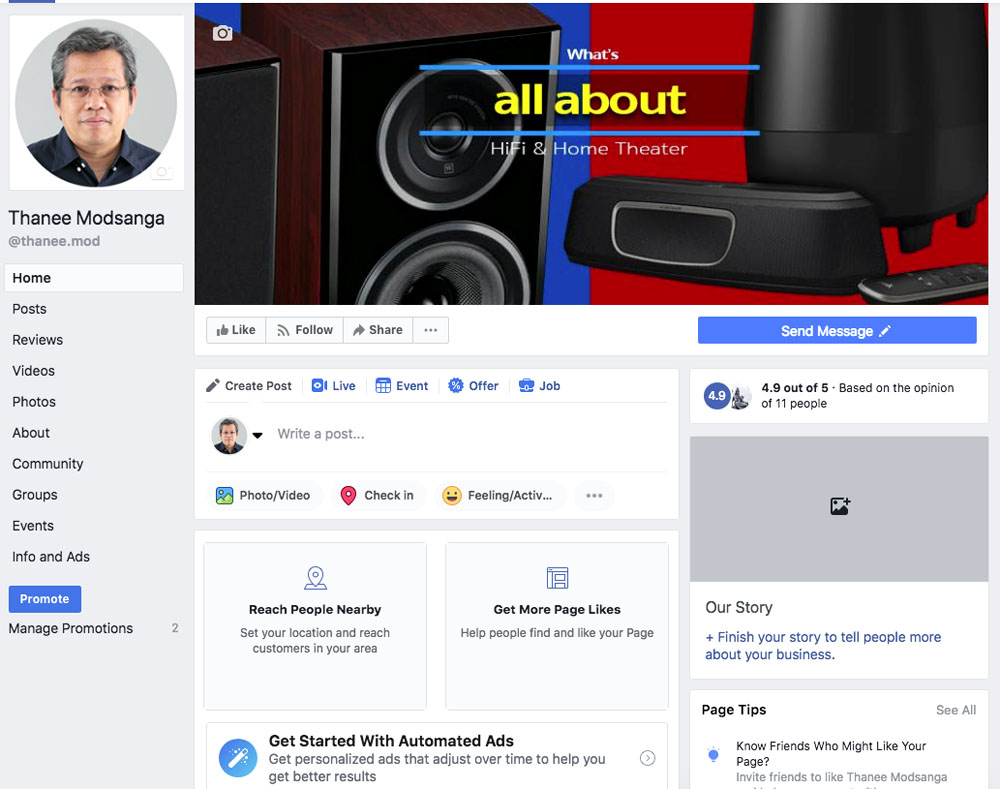Screen dimensions: 1000x789
Task: Click the cover photo camera icon
Action: tap(223, 33)
